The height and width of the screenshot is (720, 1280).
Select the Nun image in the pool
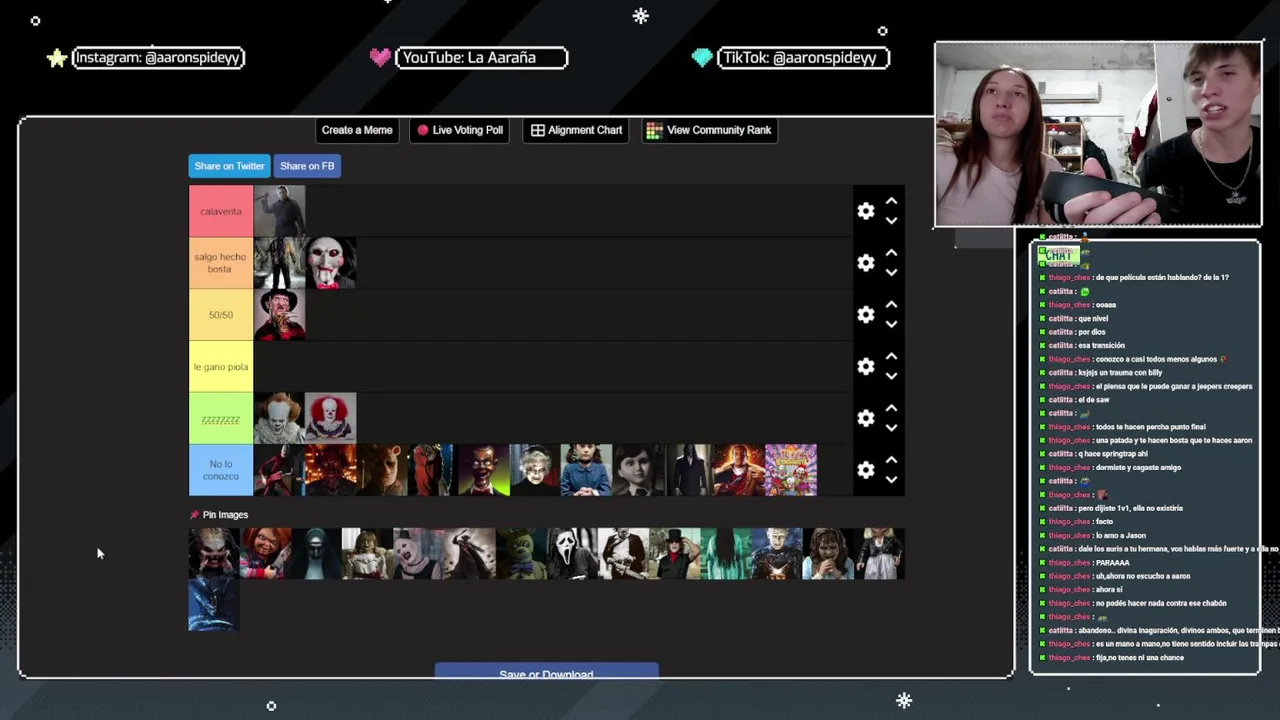point(316,554)
